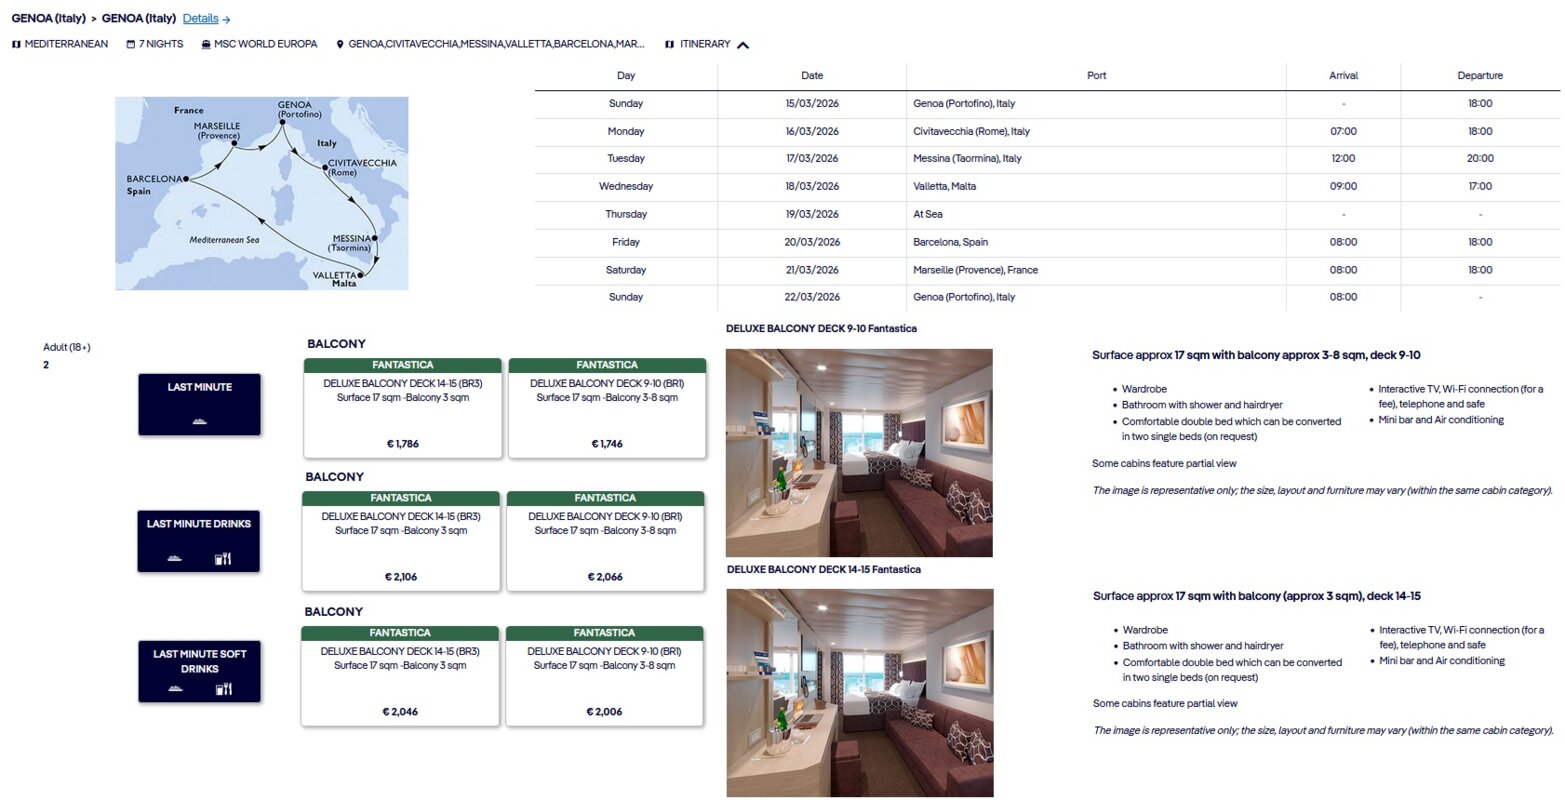Click the map icon left of ITINERARY
The width and height of the screenshot is (1565, 800).
pyautogui.click(x=670, y=44)
